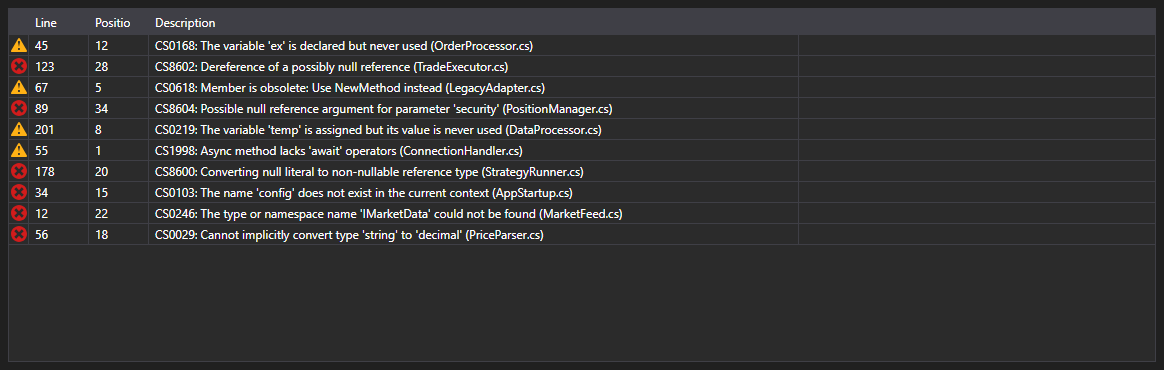Click position value 5 in CS0618 row

119,88
